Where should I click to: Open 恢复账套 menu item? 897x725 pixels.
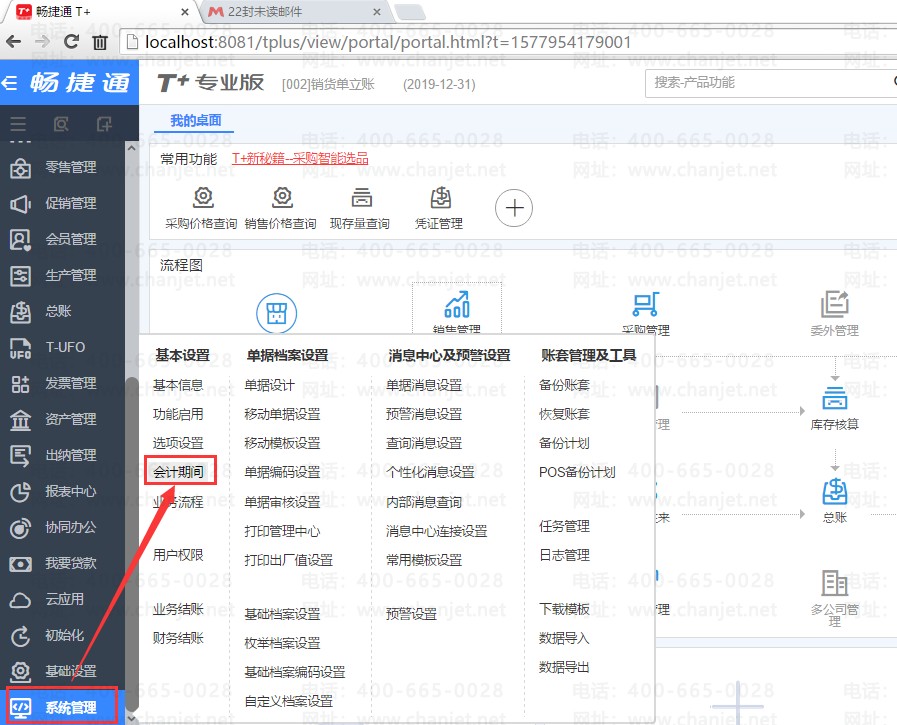click(x=564, y=414)
